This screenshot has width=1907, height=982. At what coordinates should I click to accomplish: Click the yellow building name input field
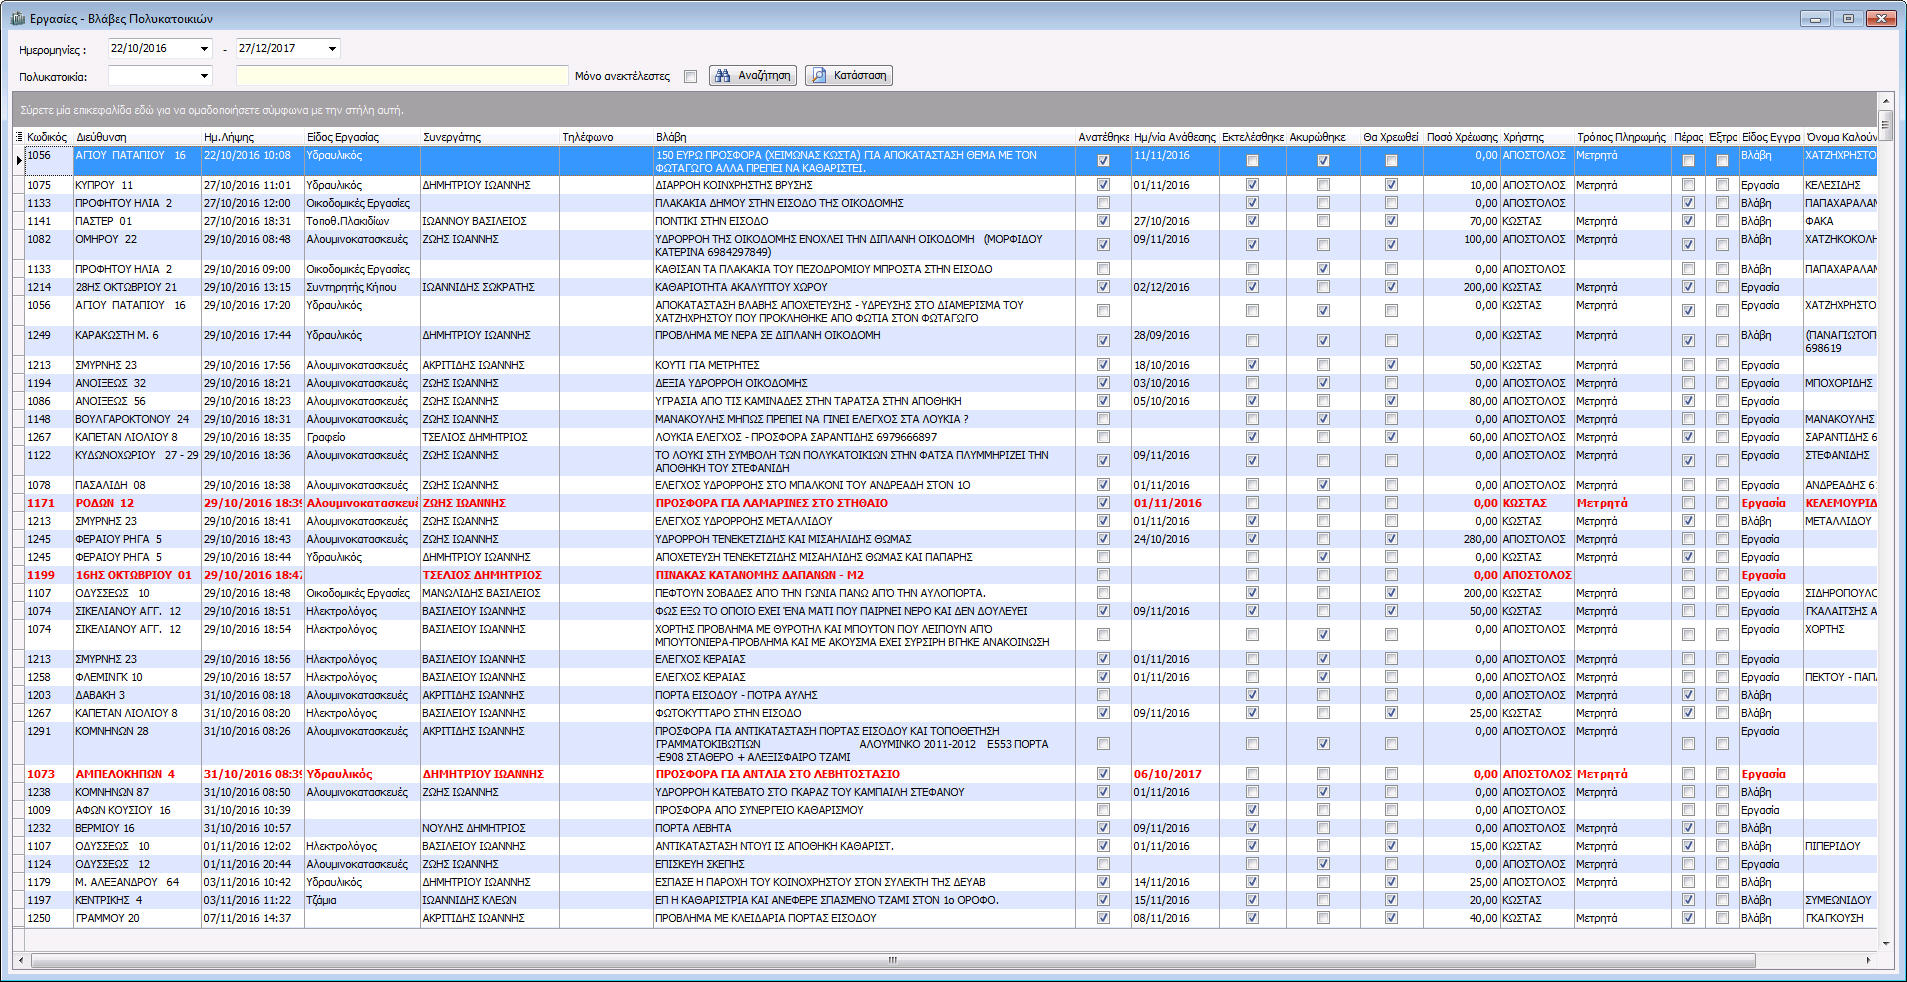point(402,76)
